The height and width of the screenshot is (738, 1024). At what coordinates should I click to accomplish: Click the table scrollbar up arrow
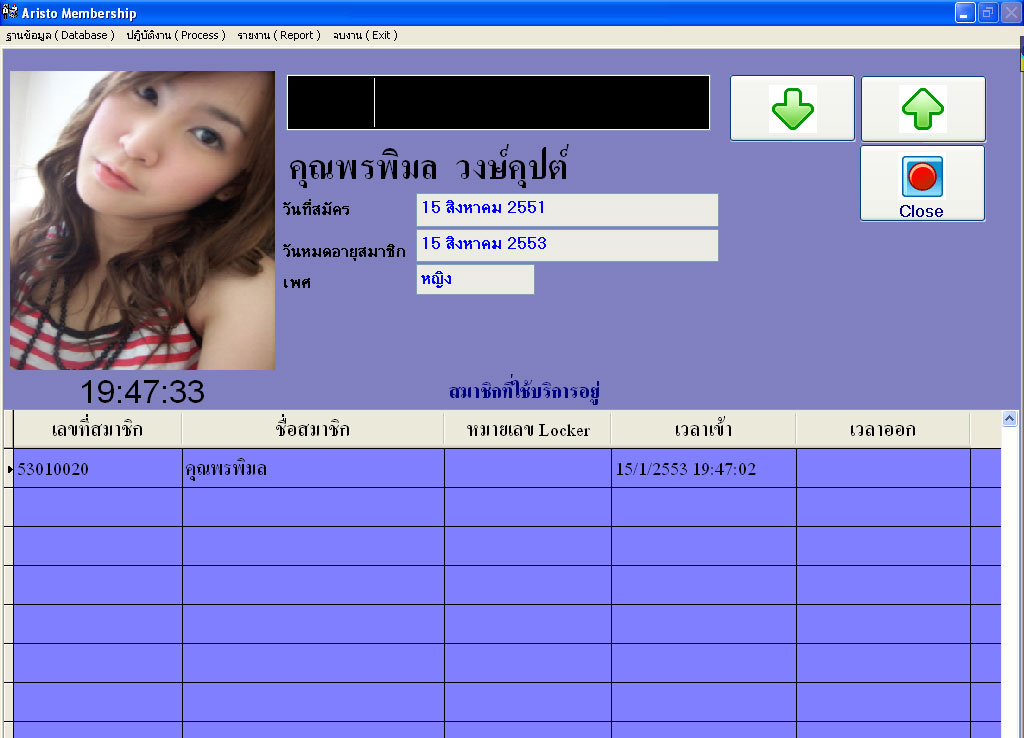point(1009,419)
